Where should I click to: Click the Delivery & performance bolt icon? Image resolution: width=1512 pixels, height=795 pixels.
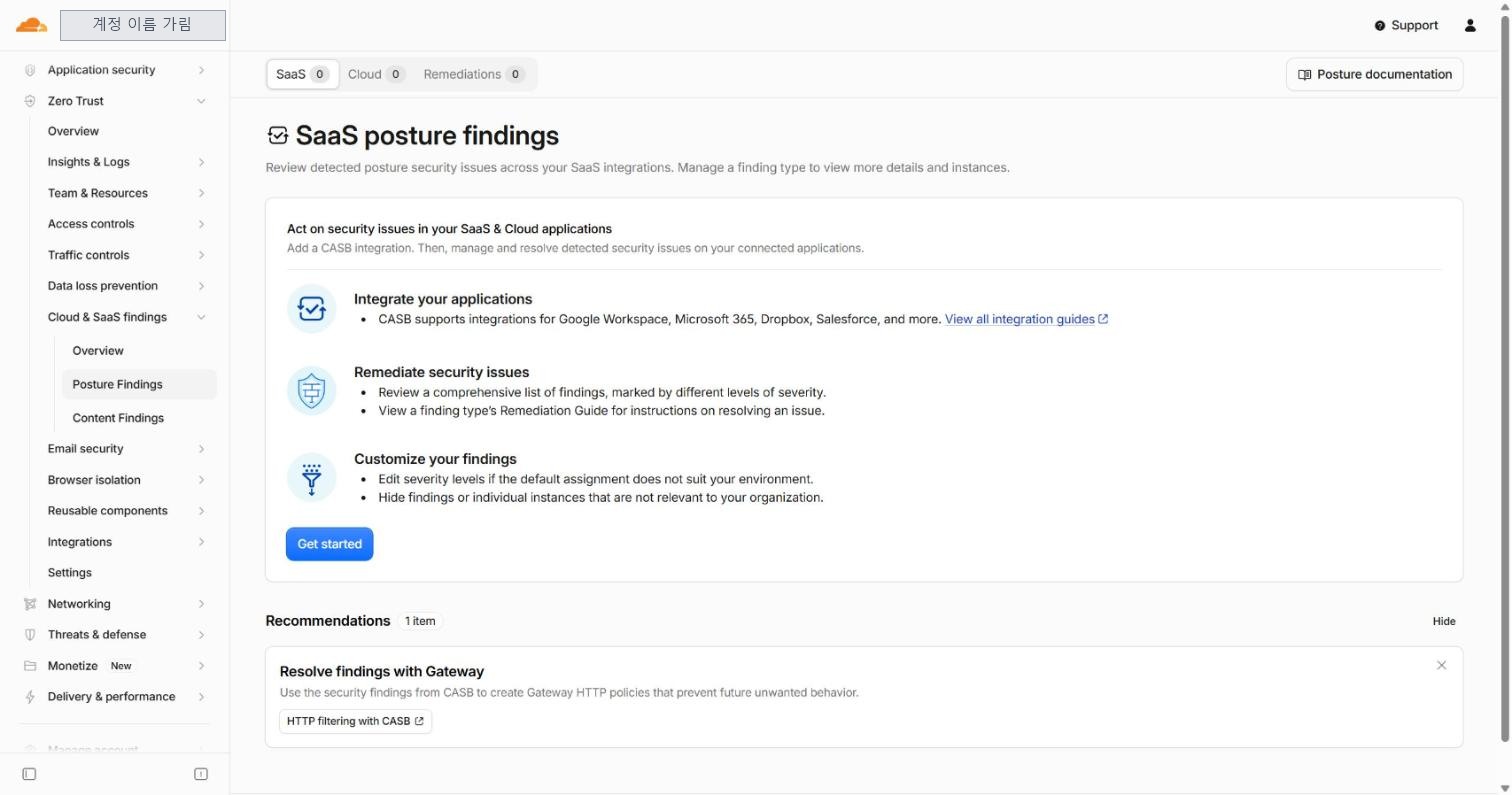click(30, 697)
